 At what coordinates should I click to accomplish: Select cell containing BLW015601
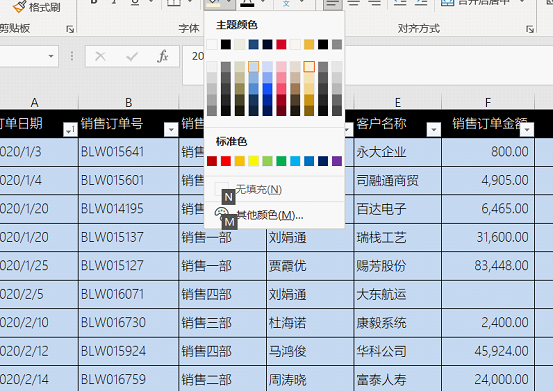[128, 181]
